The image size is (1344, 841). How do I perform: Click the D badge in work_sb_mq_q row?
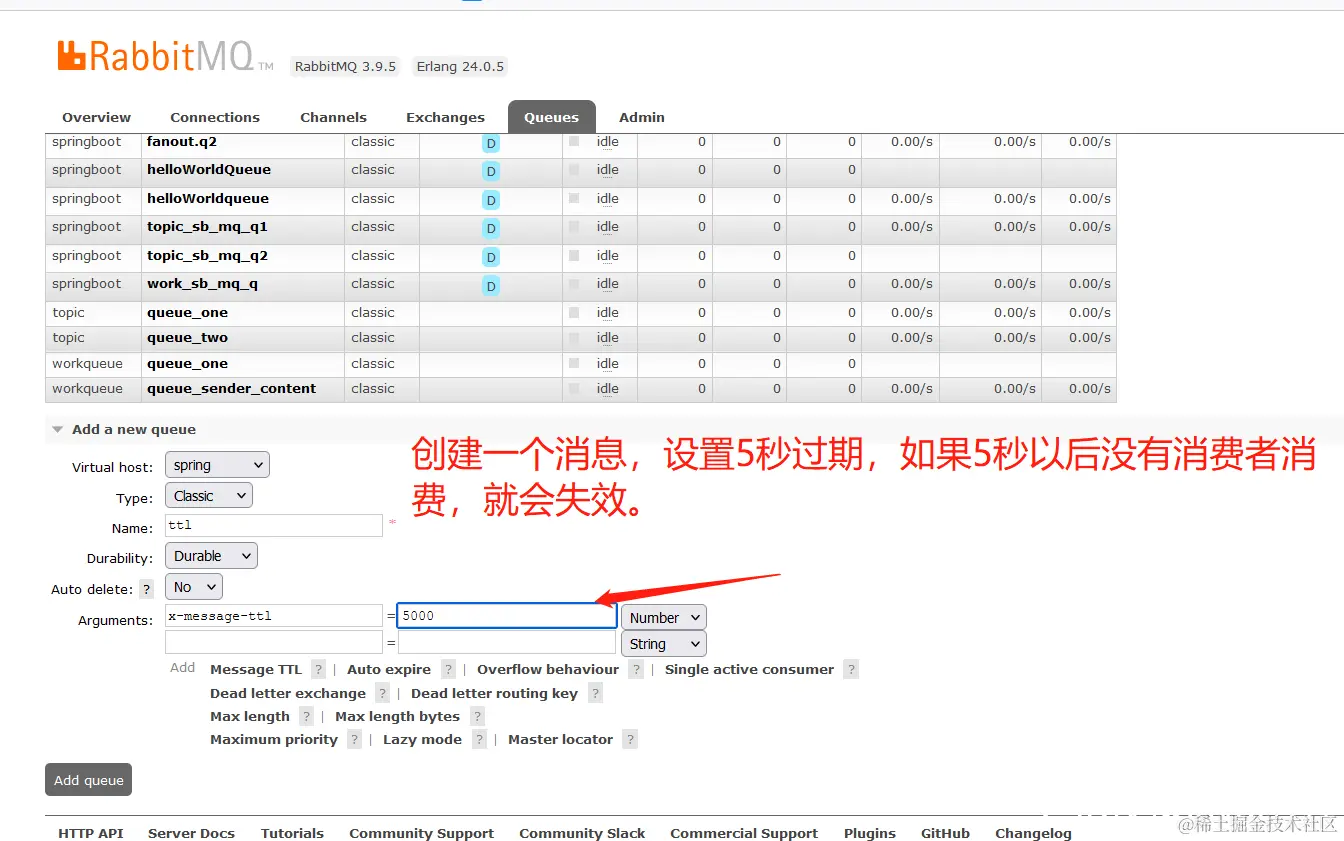(x=491, y=286)
